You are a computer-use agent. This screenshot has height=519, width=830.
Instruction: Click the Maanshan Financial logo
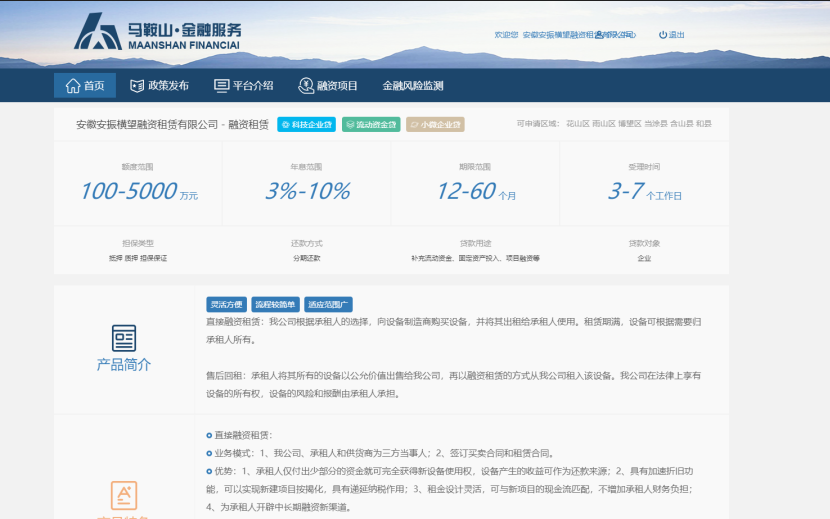point(157,32)
